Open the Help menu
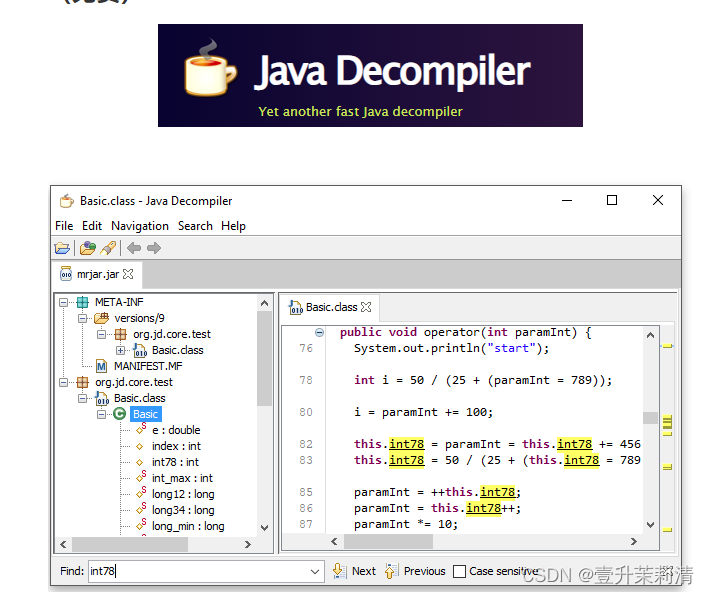709x594 pixels. click(233, 226)
